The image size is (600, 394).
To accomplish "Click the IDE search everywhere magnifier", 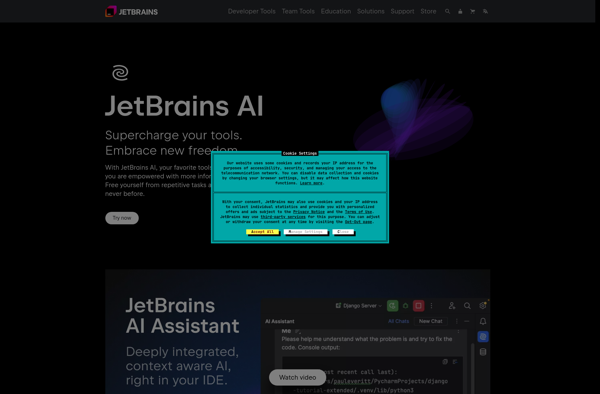I will [x=467, y=306].
